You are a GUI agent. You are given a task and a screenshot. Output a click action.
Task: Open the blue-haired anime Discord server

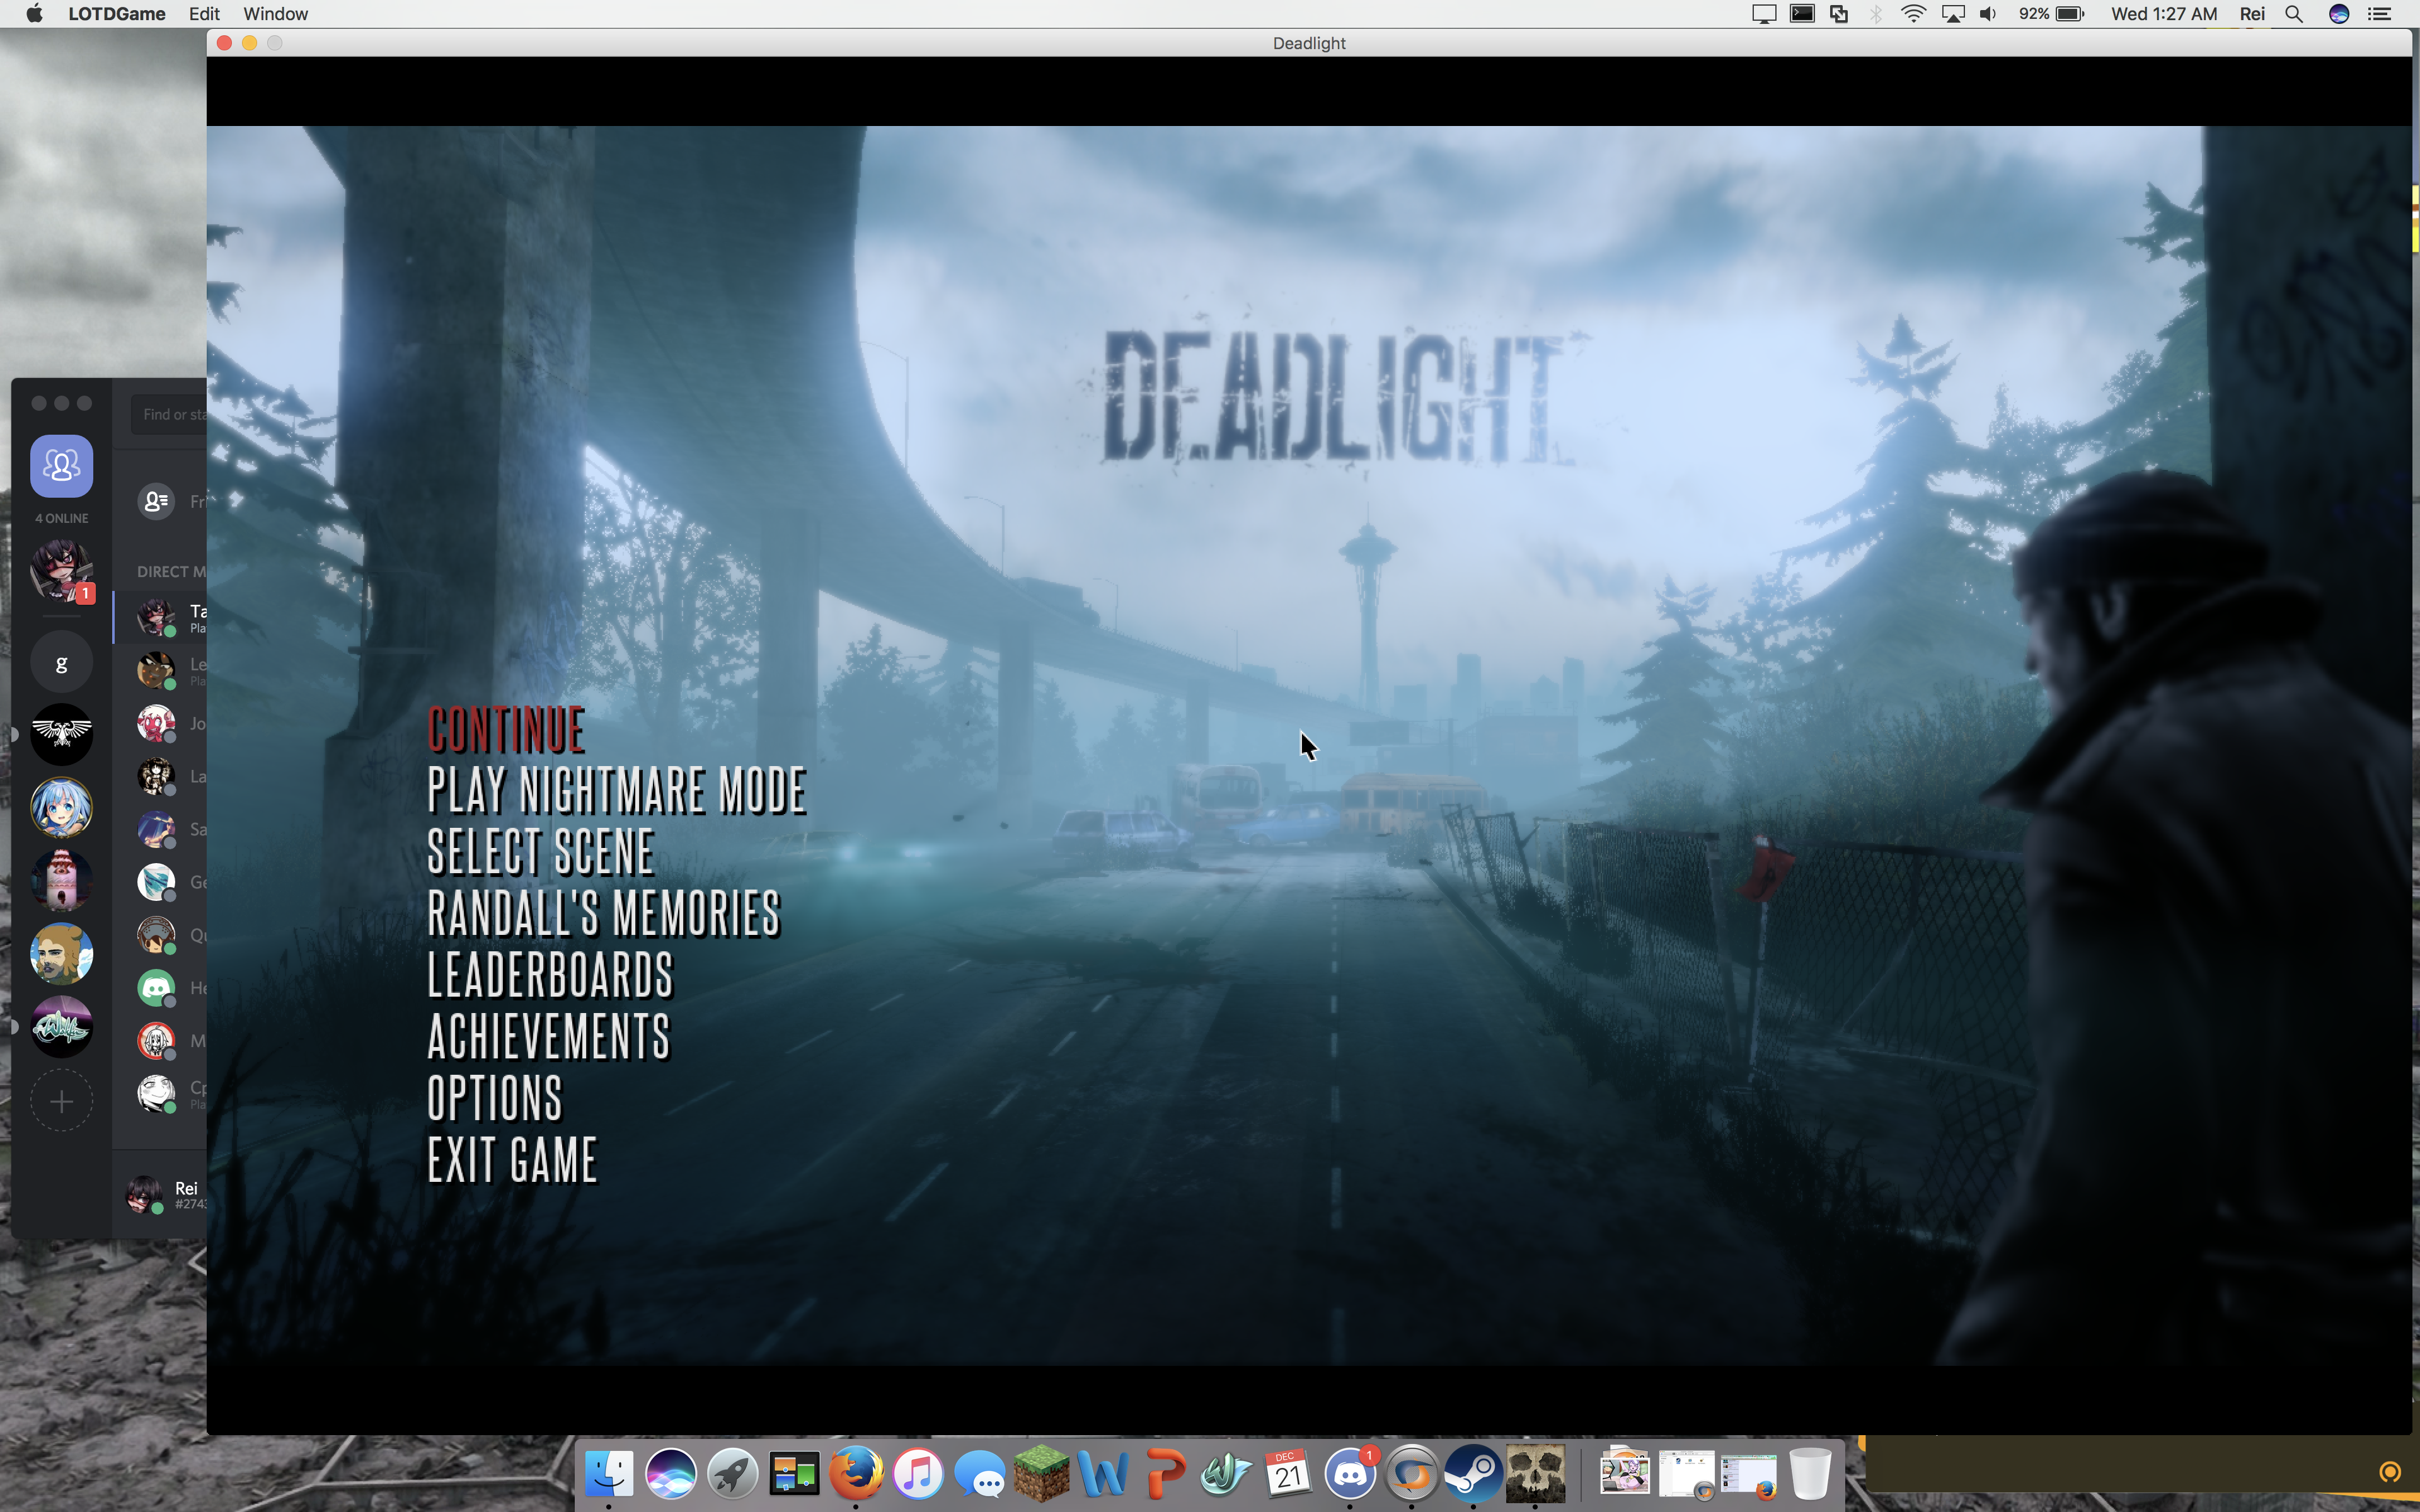coord(61,807)
